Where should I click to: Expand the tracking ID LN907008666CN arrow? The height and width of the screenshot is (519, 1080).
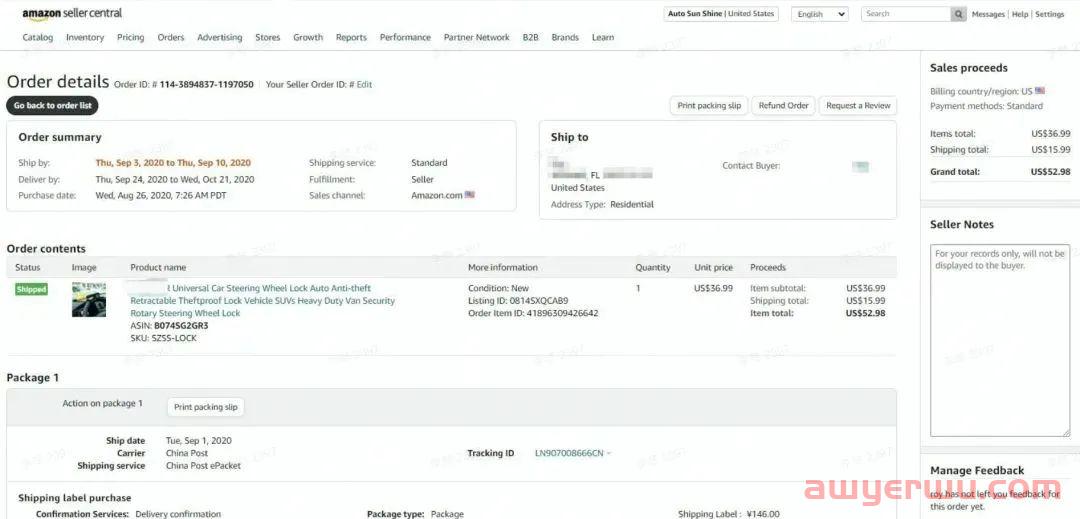pyautogui.click(x=609, y=453)
